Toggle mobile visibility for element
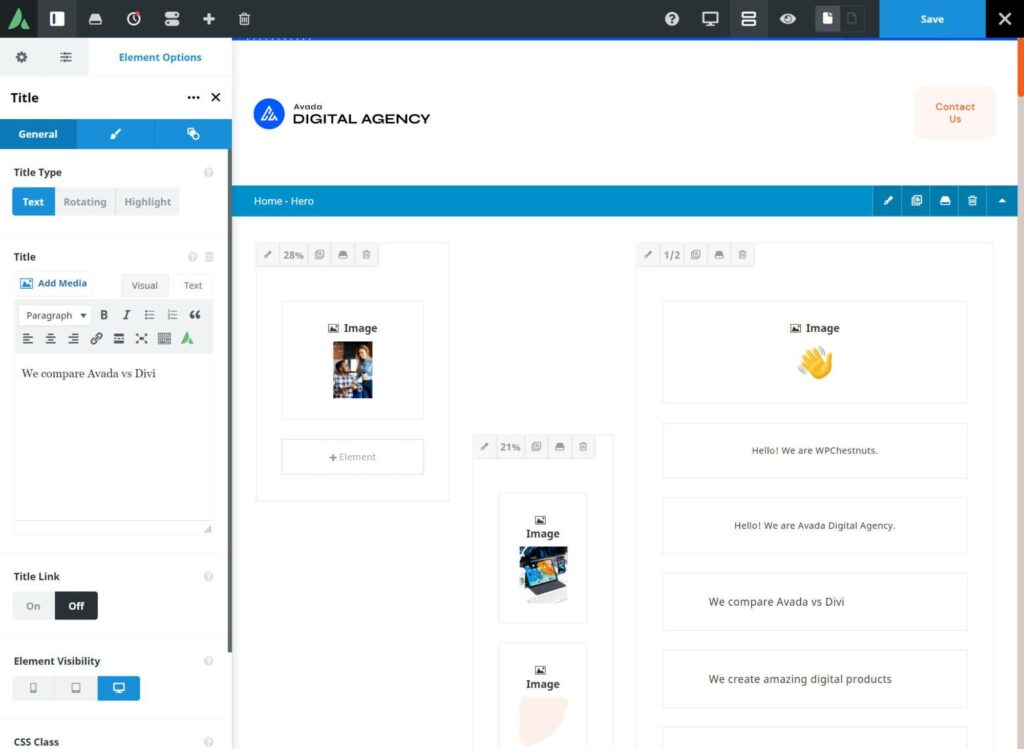Image resolution: width=1024 pixels, height=749 pixels. [33, 688]
